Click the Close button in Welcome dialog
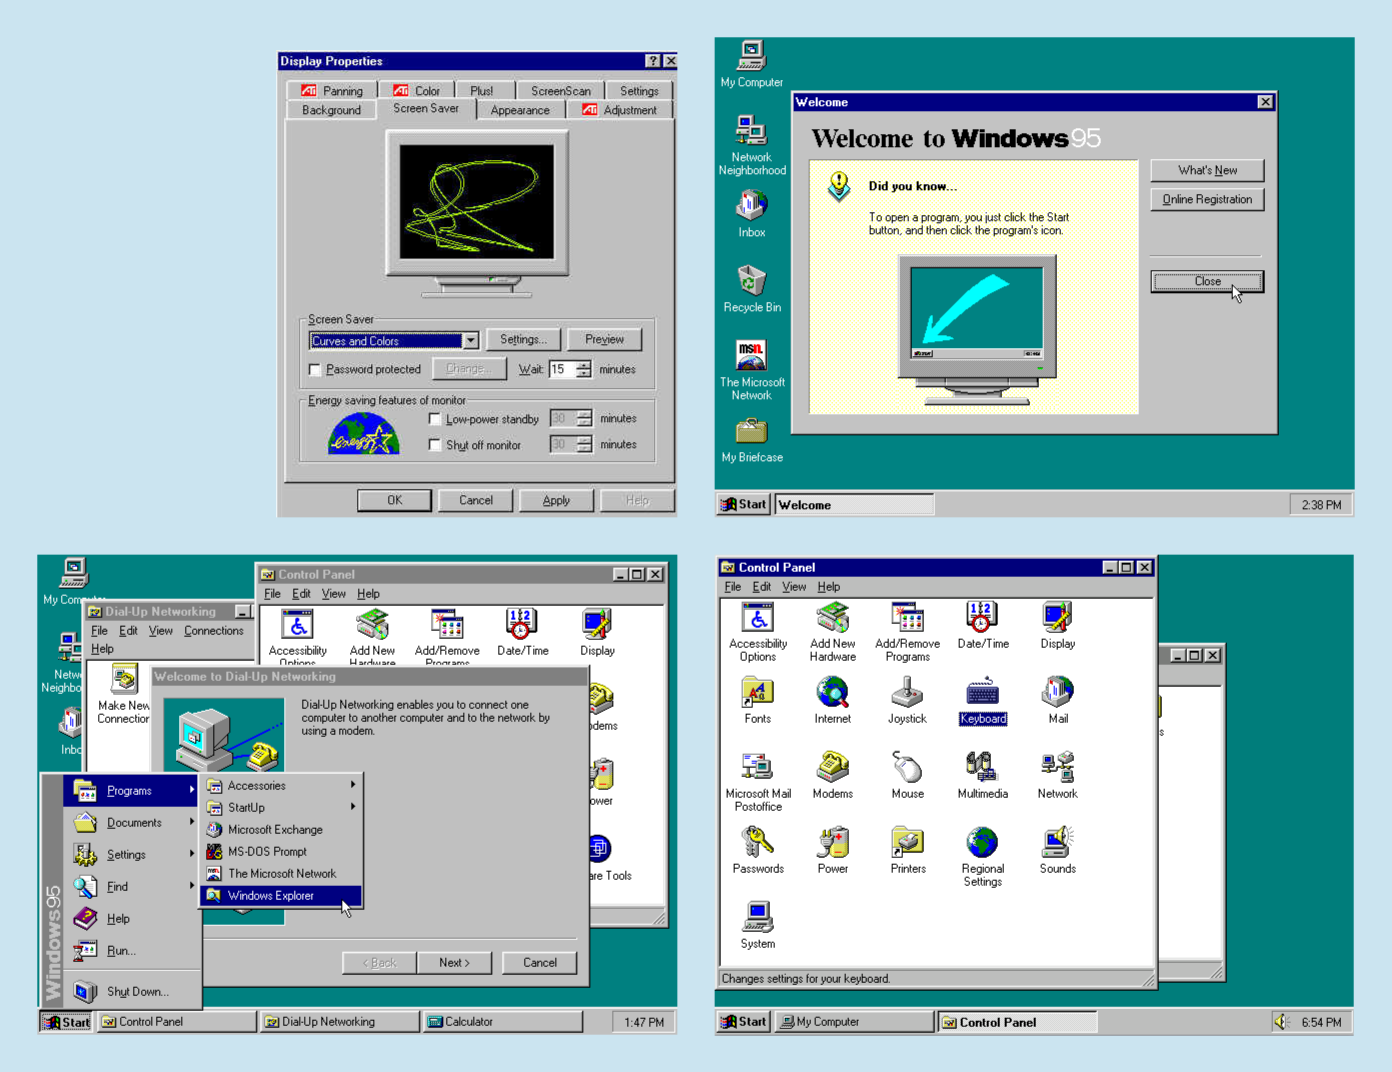The width and height of the screenshot is (1392, 1072). coord(1207,281)
